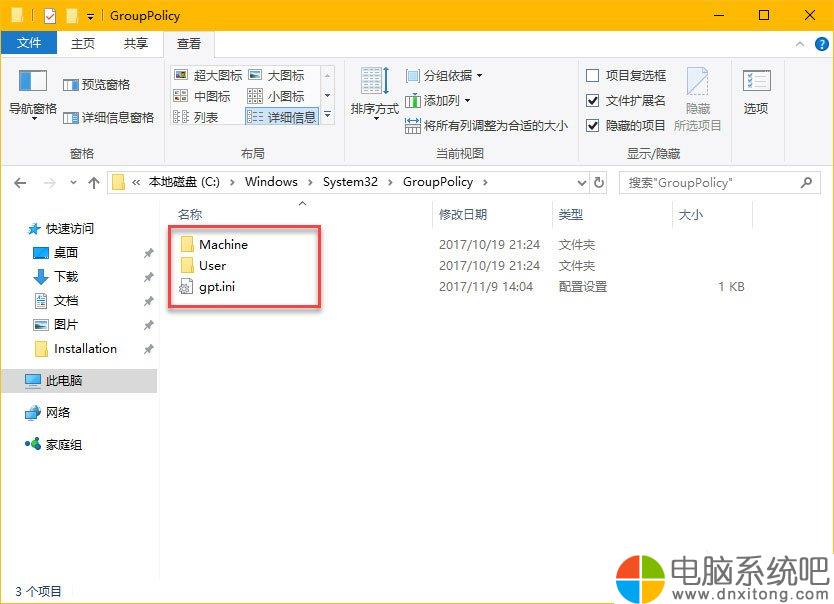834x604 pixels.
Task: Expand the Group by (分组依据) dropdown
Action: (444, 76)
